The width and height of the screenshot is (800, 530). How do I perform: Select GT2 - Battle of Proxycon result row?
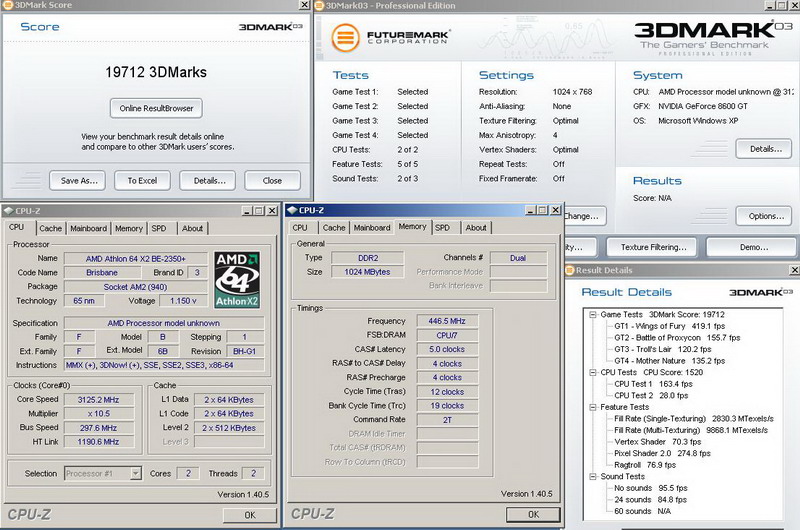(x=677, y=338)
